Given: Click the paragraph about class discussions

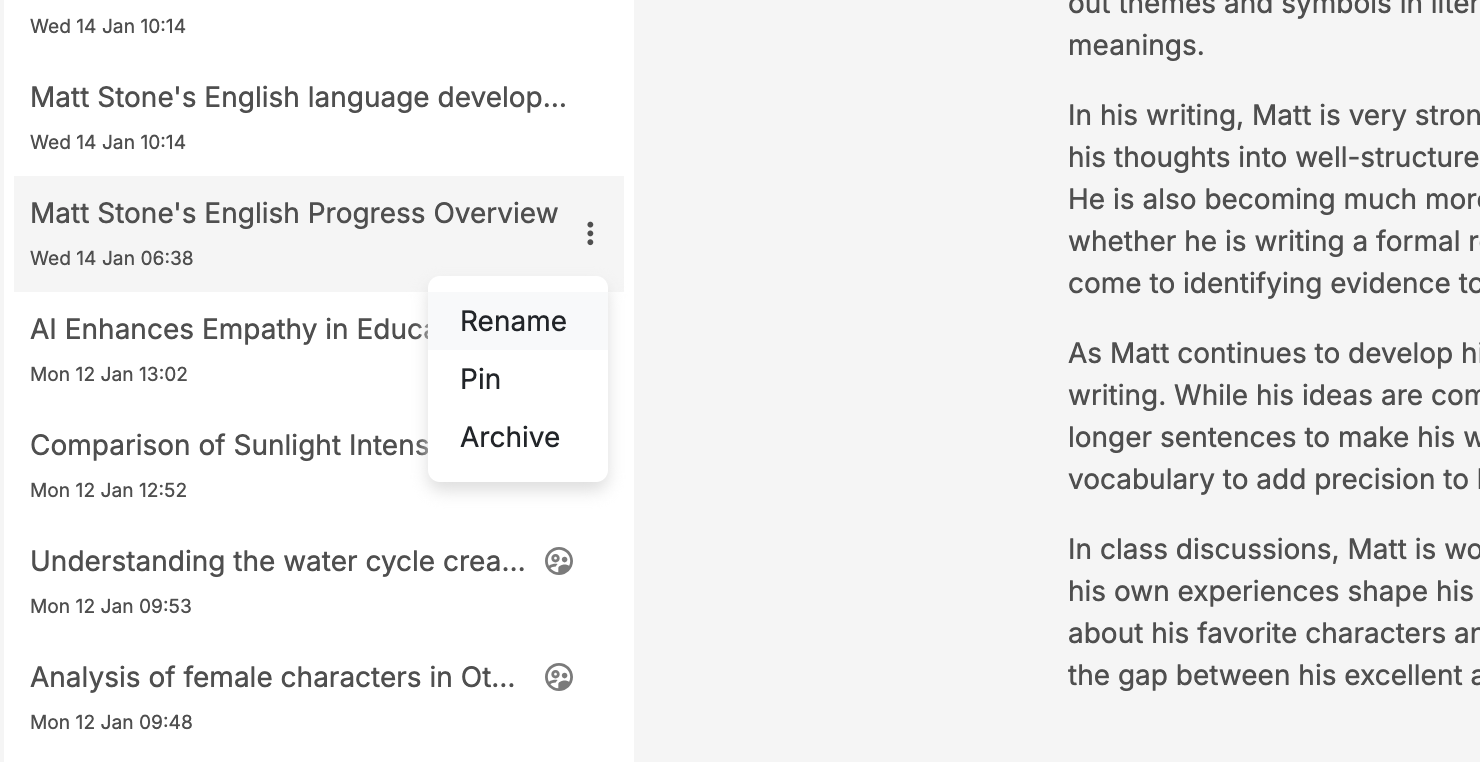Looking at the screenshot, I should pyautogui.click(x=1270, y=611).
